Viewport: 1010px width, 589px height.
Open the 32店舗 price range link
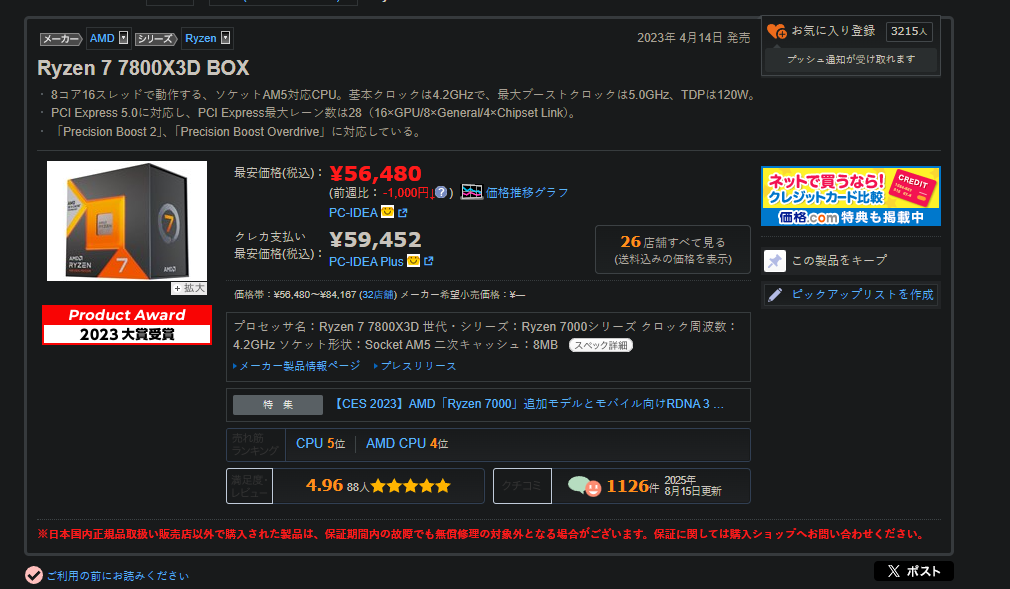click(x=378, y=294)
